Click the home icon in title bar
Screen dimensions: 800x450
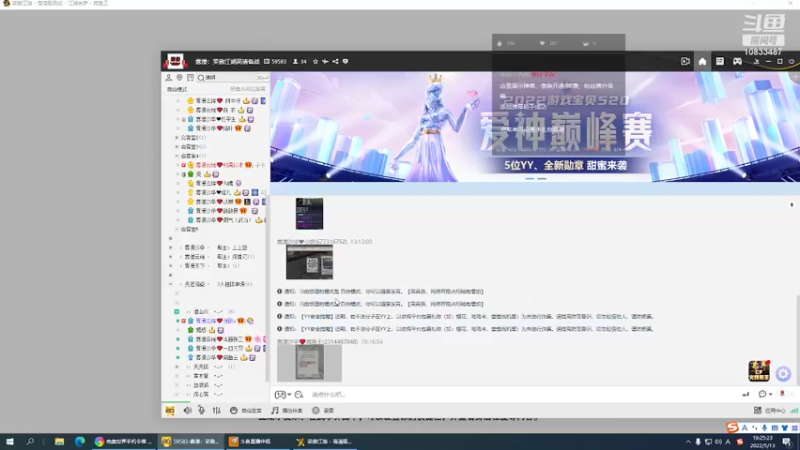(x=703, y=61)
